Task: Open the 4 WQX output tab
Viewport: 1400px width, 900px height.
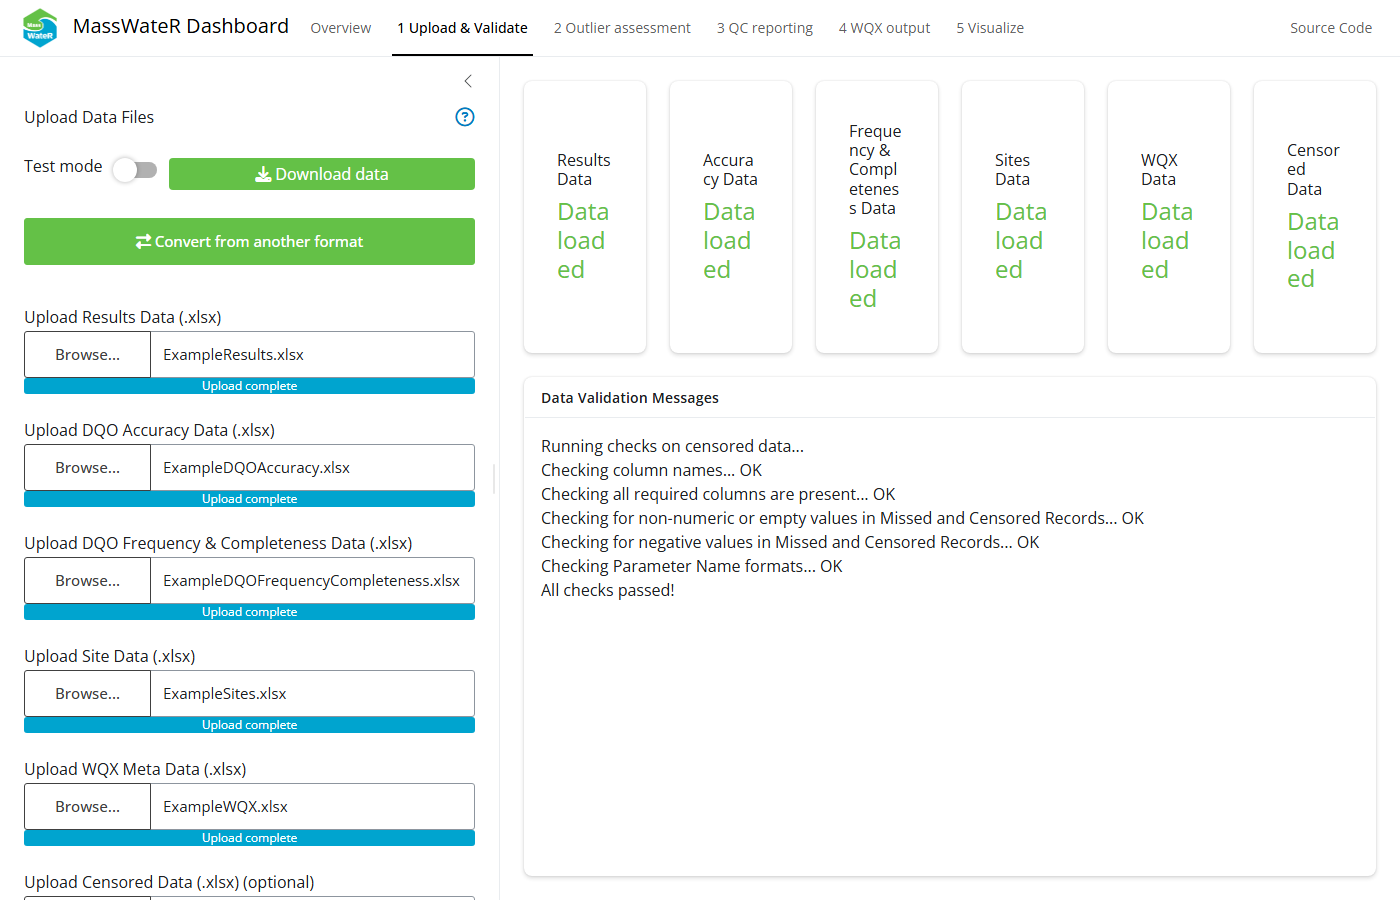Action: click(x=884, y=28)
